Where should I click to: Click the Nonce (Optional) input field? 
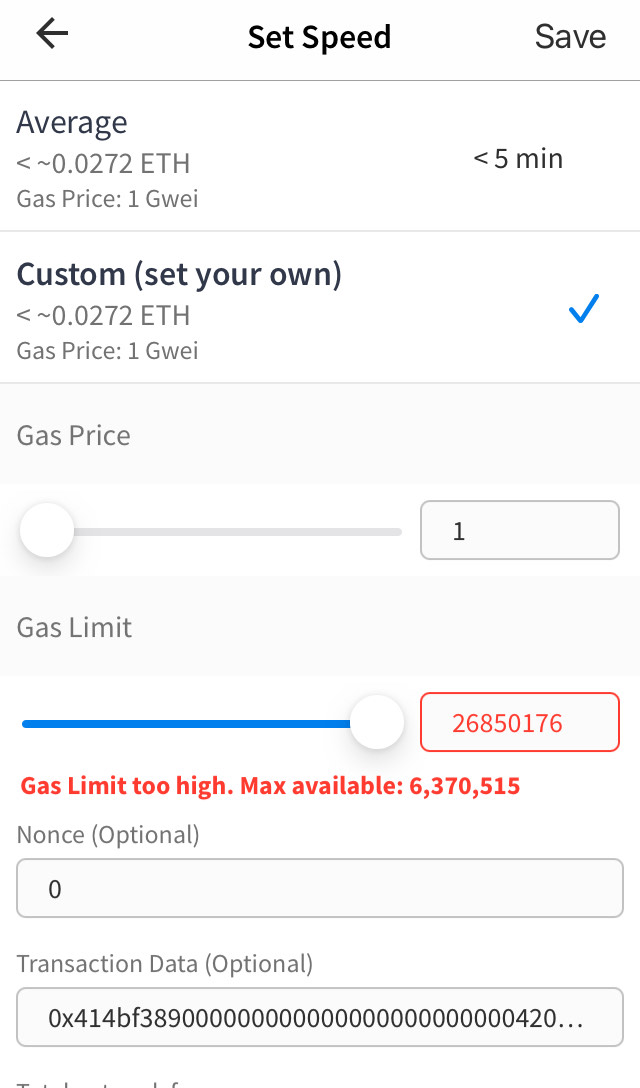click(320, 887)
